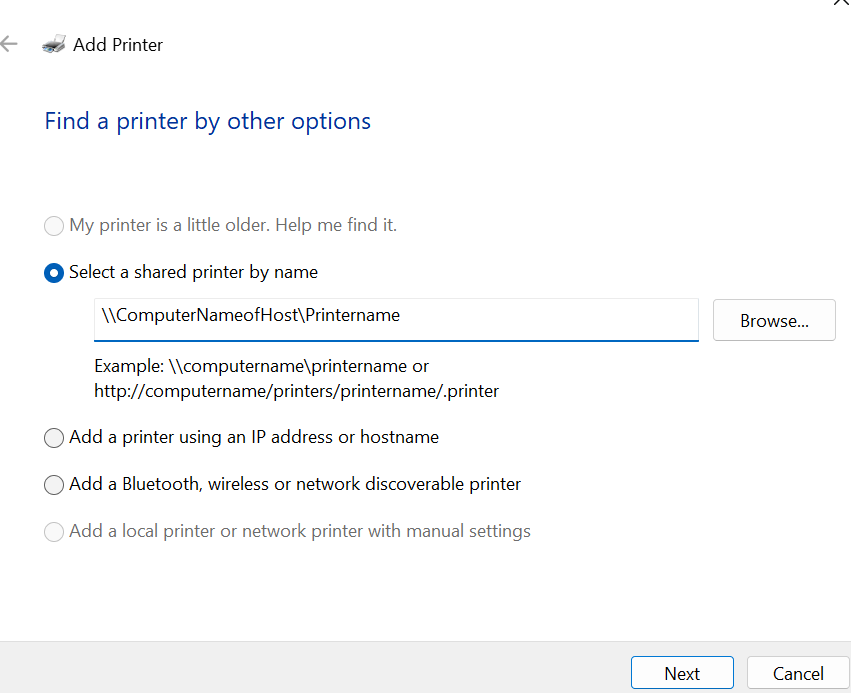Choose 'Select a shared printer by name' option
The width and height of the screenshot is (851, 693).
point(54,272)
